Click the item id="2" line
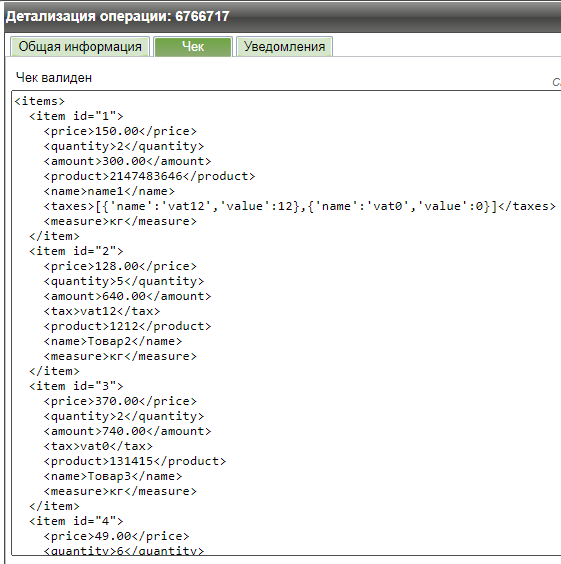This screenshot has width=561, height=564. [76, 251]
